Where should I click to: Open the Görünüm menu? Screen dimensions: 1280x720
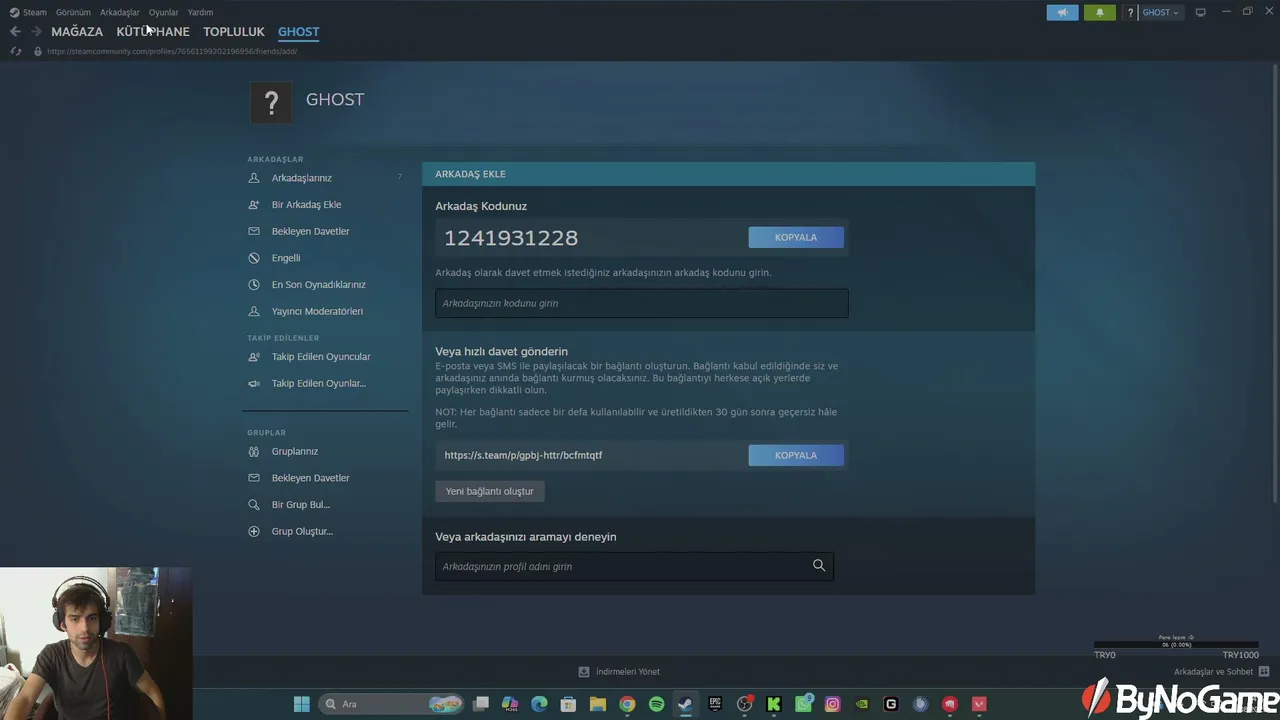(73, 12)
